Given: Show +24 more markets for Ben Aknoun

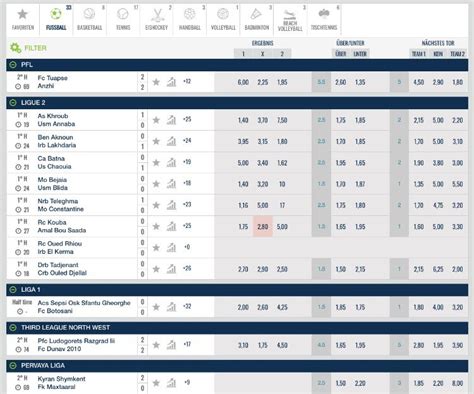Looking at the screenshot, I should click(187, 141).
